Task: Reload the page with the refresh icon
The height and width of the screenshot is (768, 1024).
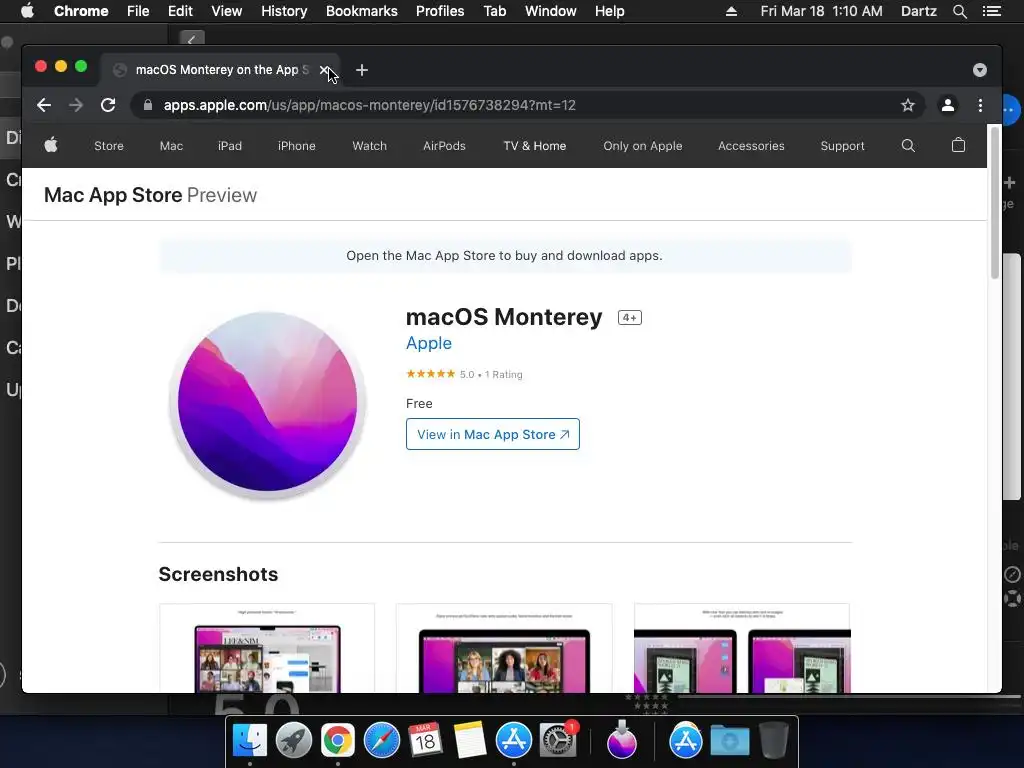Action: pos(108,105)
